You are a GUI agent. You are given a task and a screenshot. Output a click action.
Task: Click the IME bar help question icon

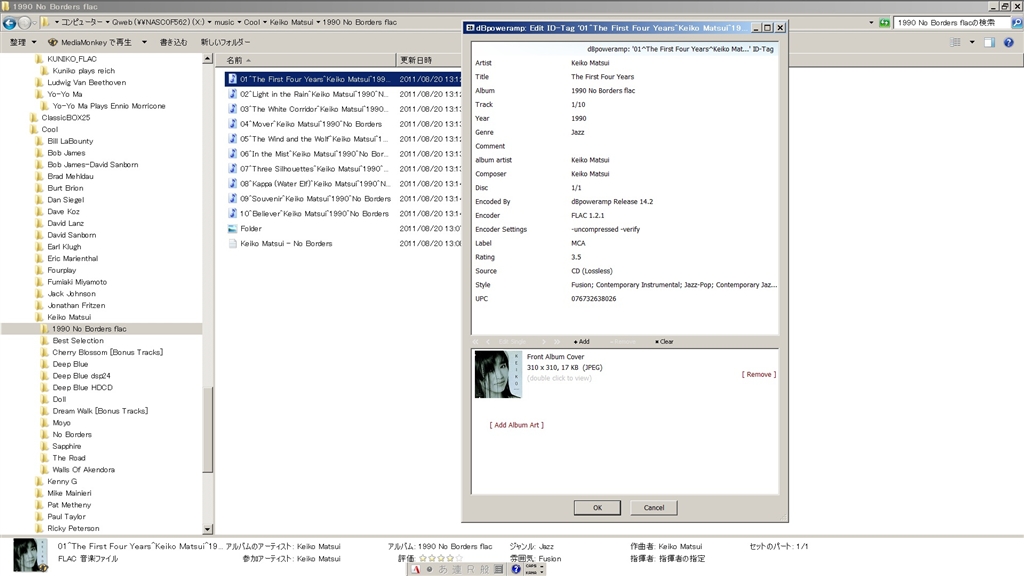pos(516,569)
